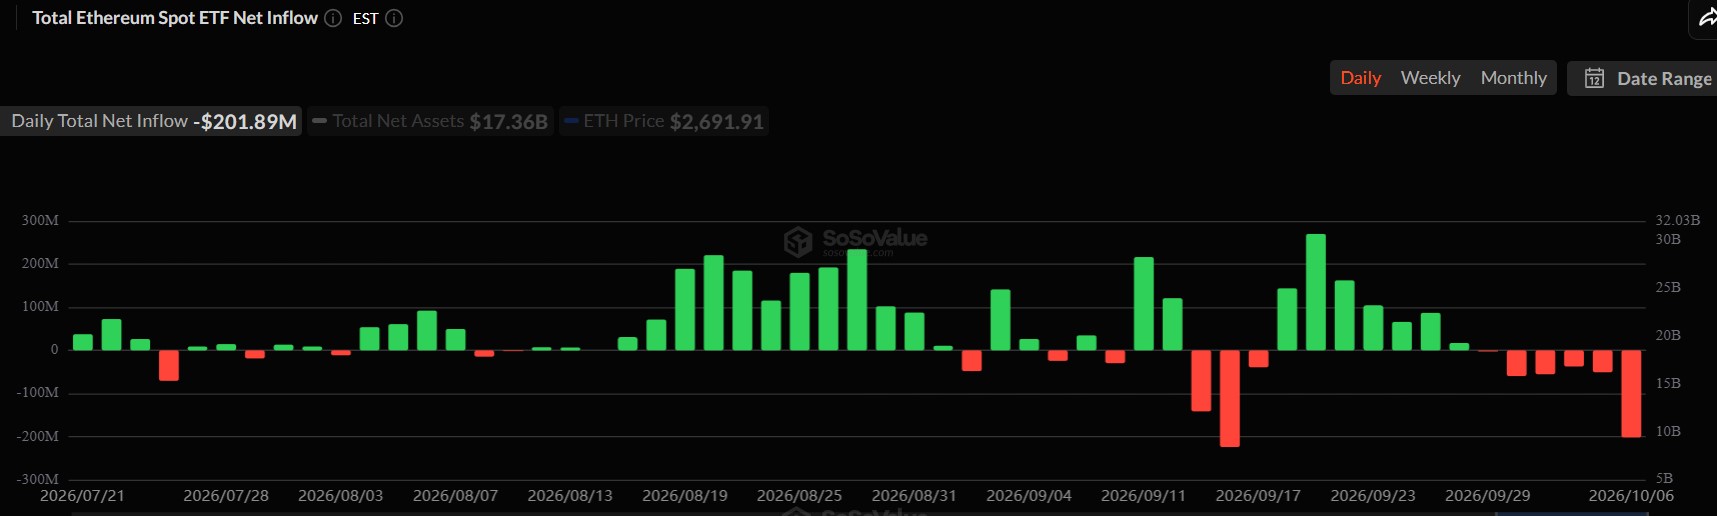Click the 2026/09/29 axis date label
The width and height of the screenshot is (1717, 516).
click(x=1488, y=496)
